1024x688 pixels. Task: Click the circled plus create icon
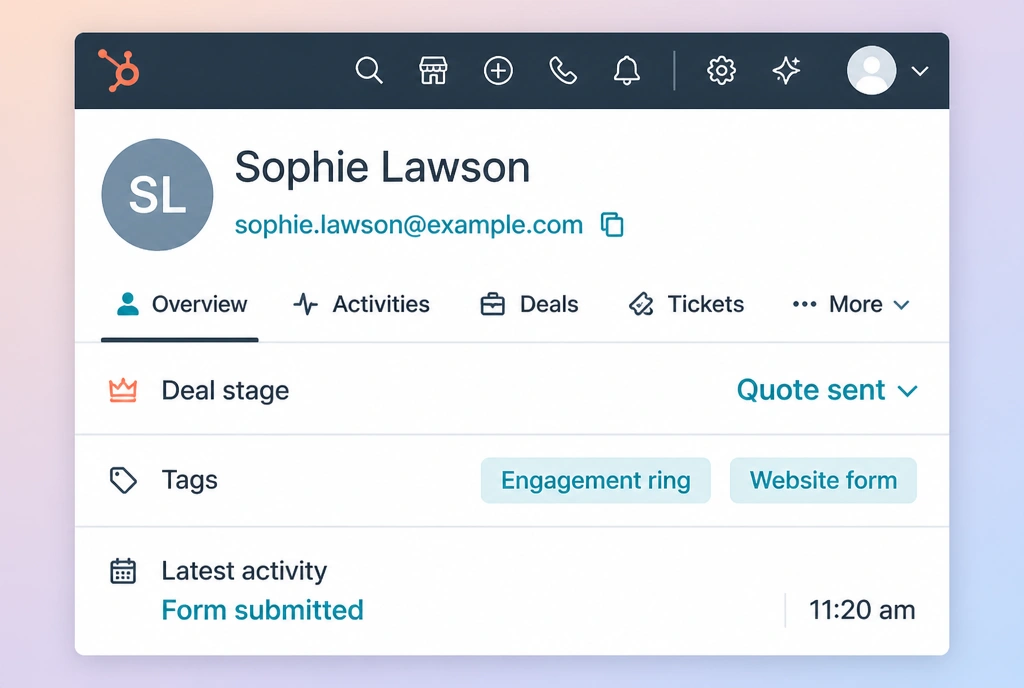tap(498, 70)
